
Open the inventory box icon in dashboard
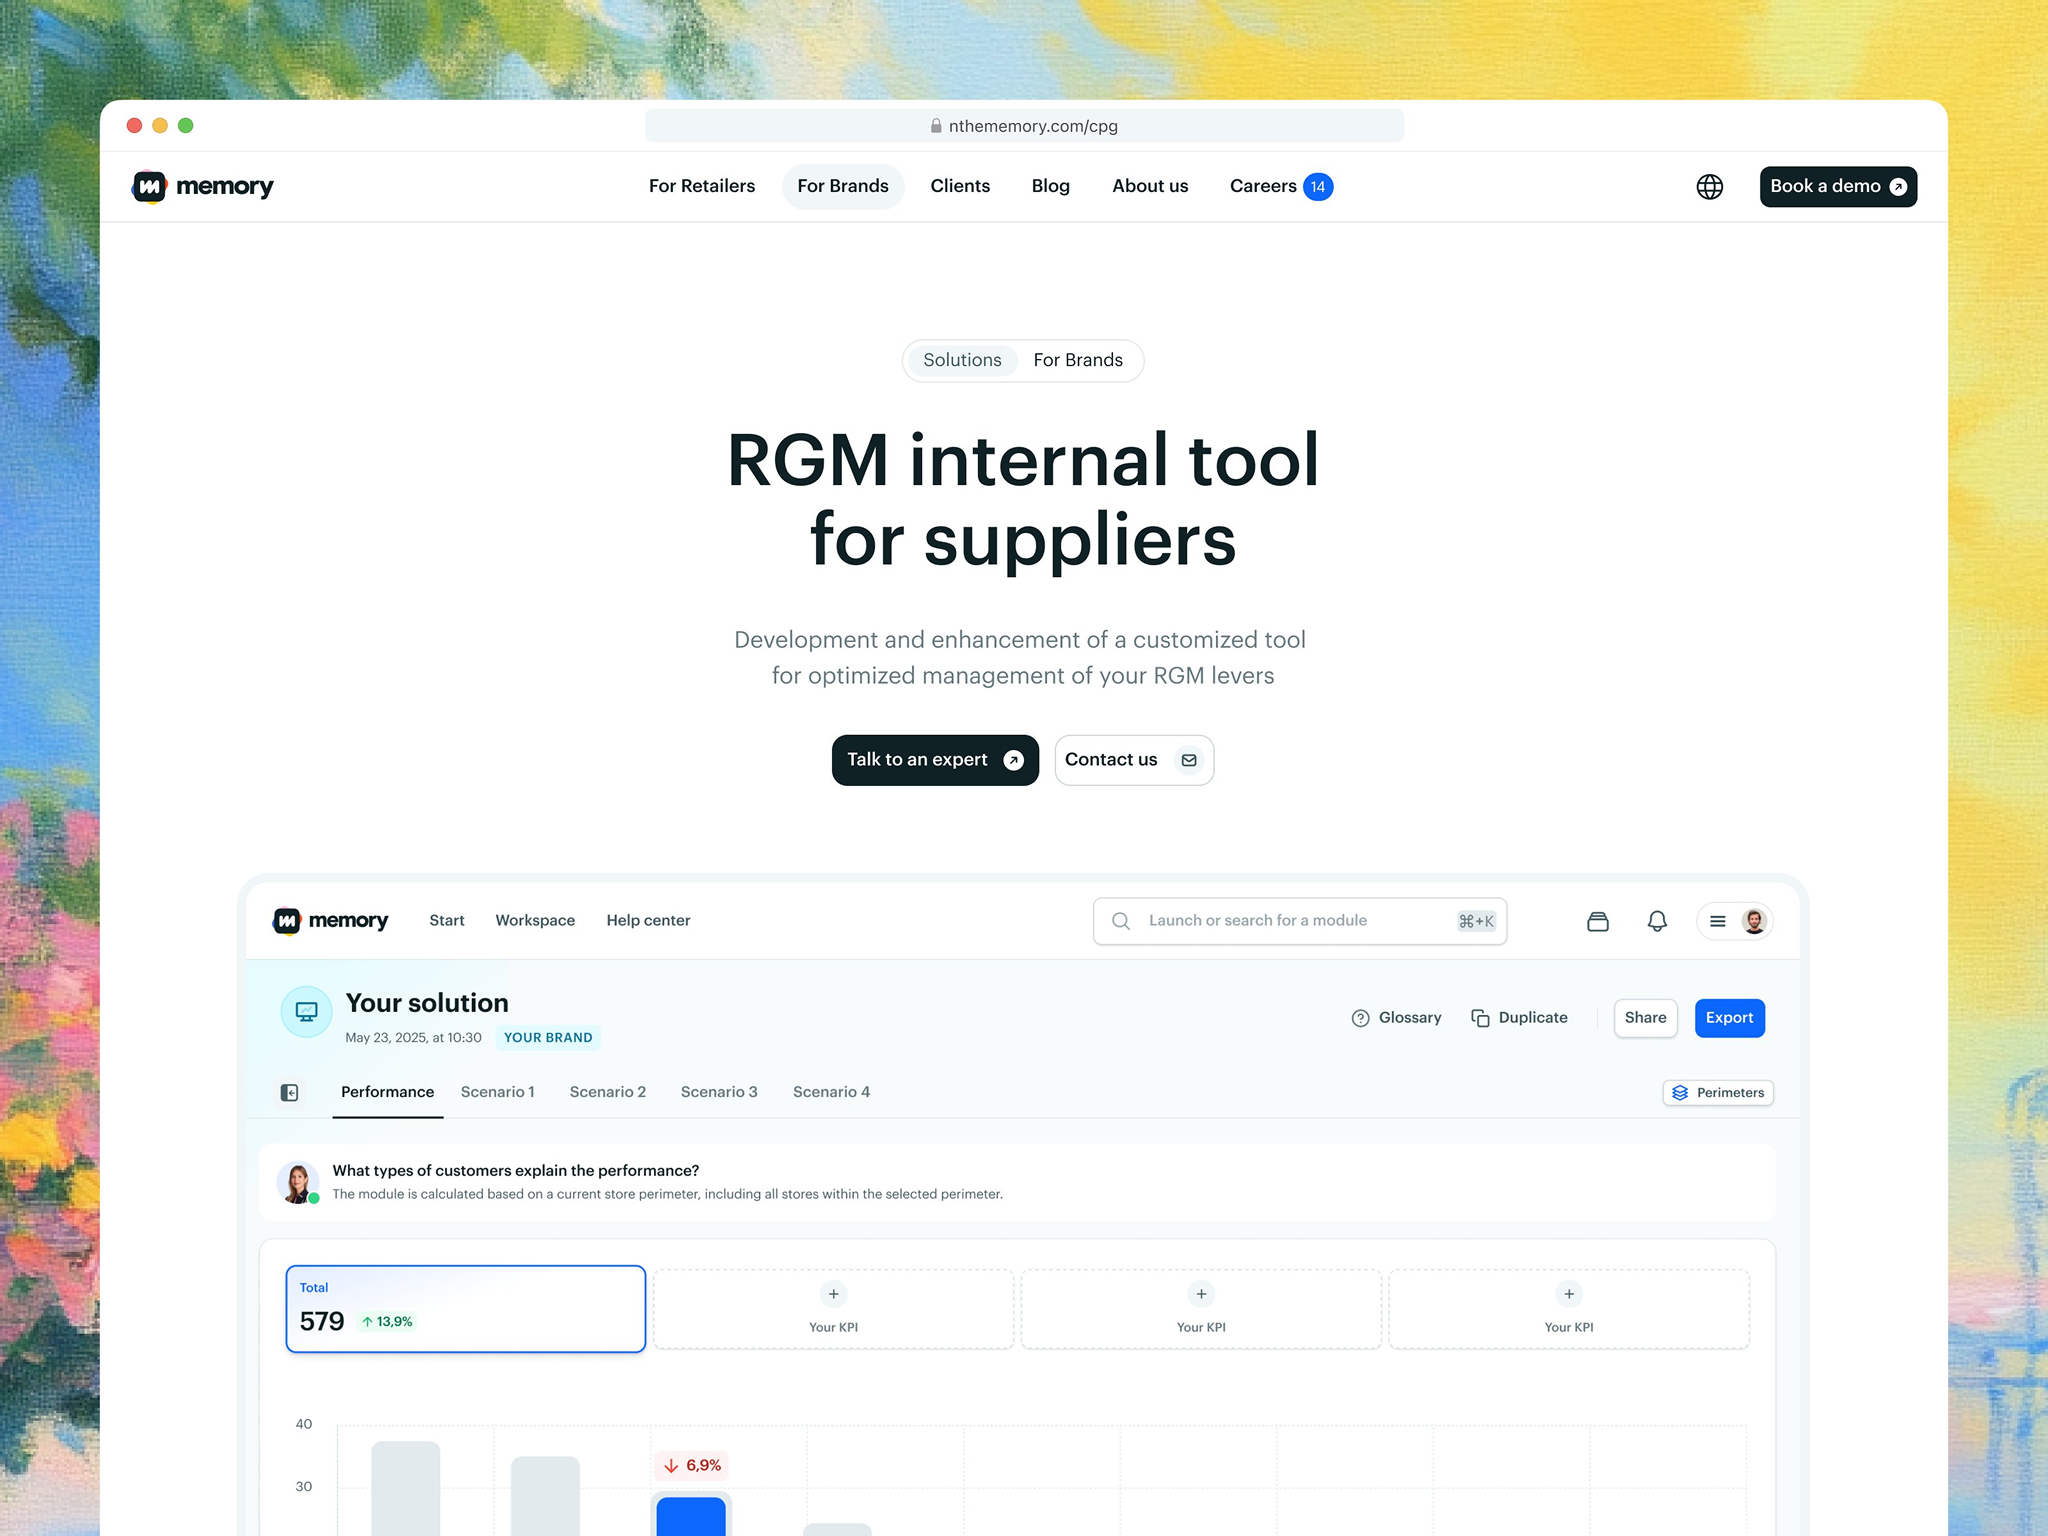[x=1597, y=921]
